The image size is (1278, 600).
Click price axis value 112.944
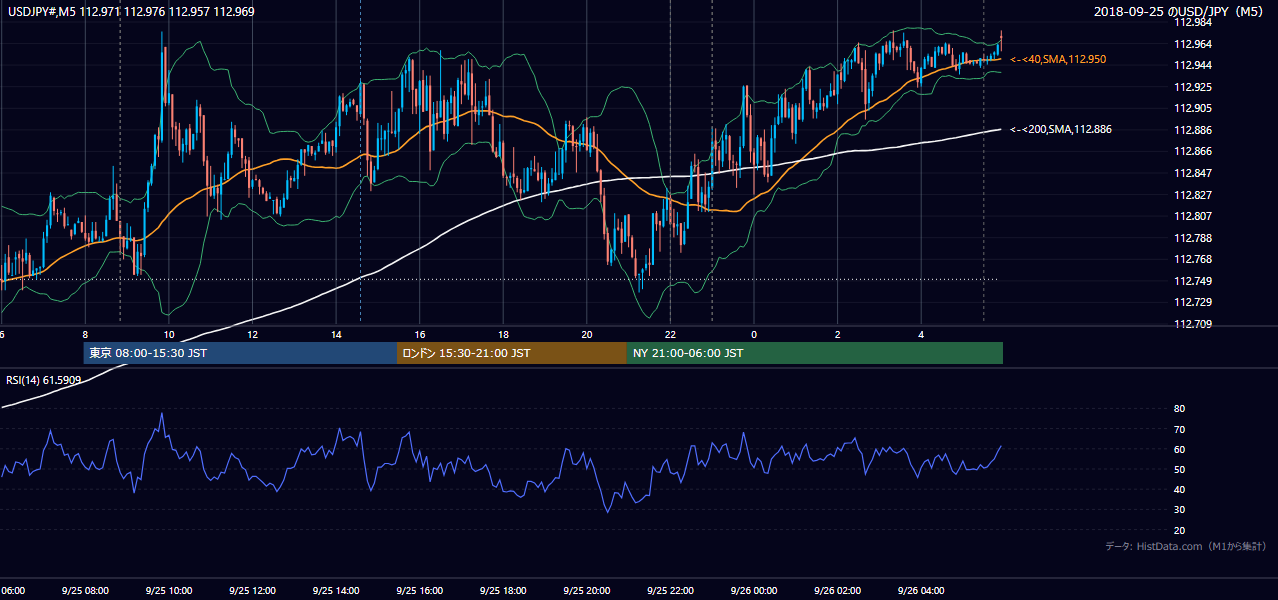(1192, 65)
